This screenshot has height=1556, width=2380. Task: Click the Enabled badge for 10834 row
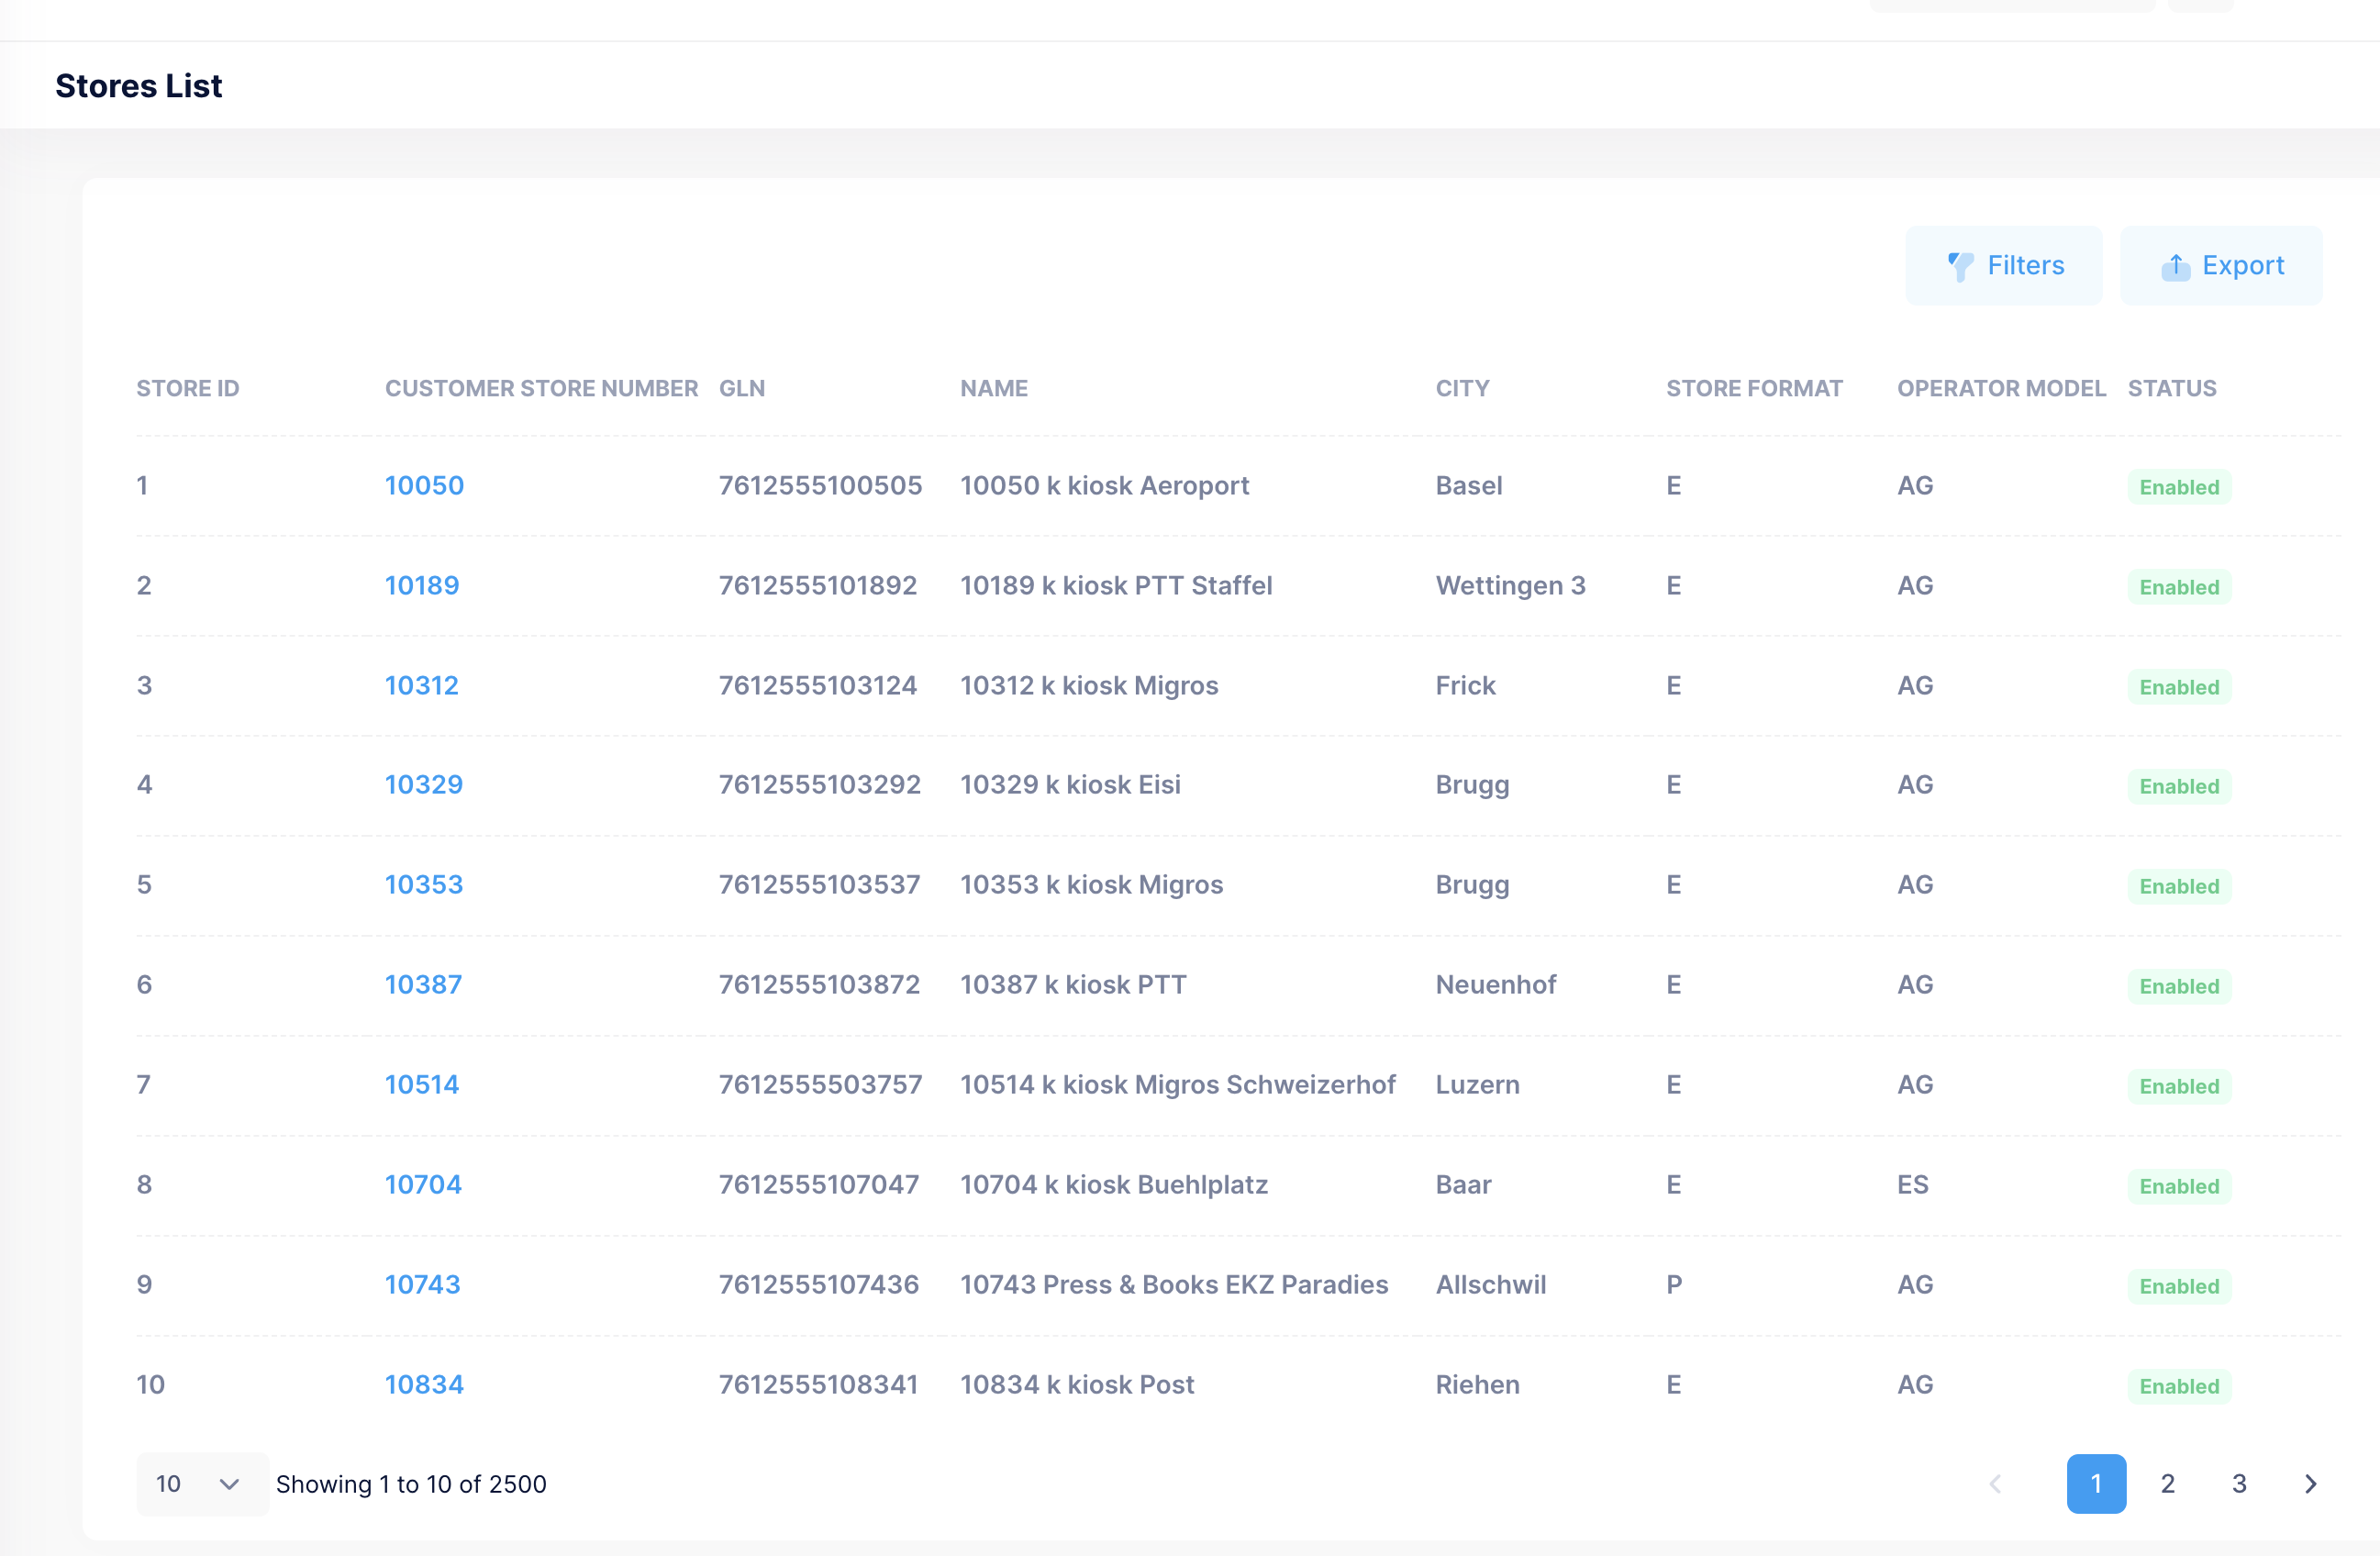2179,1386
